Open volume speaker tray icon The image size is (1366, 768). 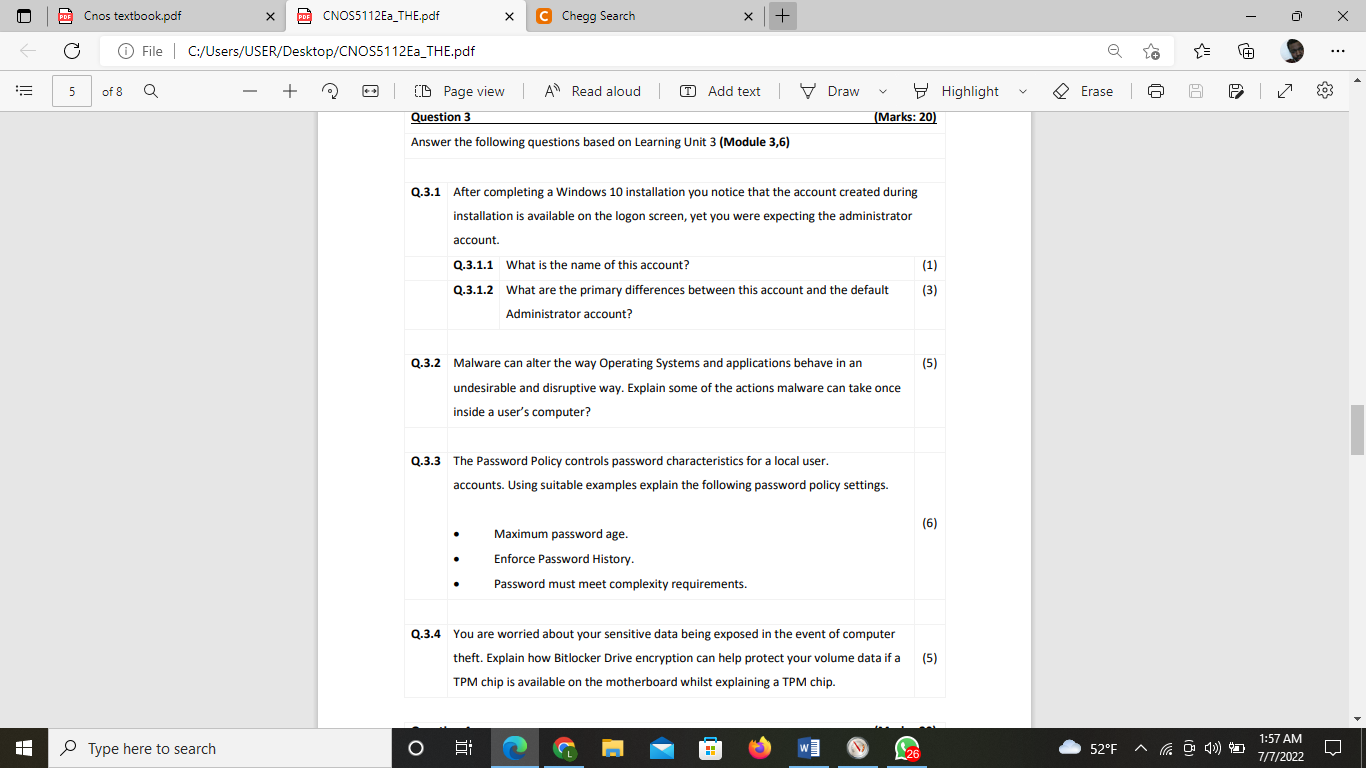click(x=1212, y=748)
